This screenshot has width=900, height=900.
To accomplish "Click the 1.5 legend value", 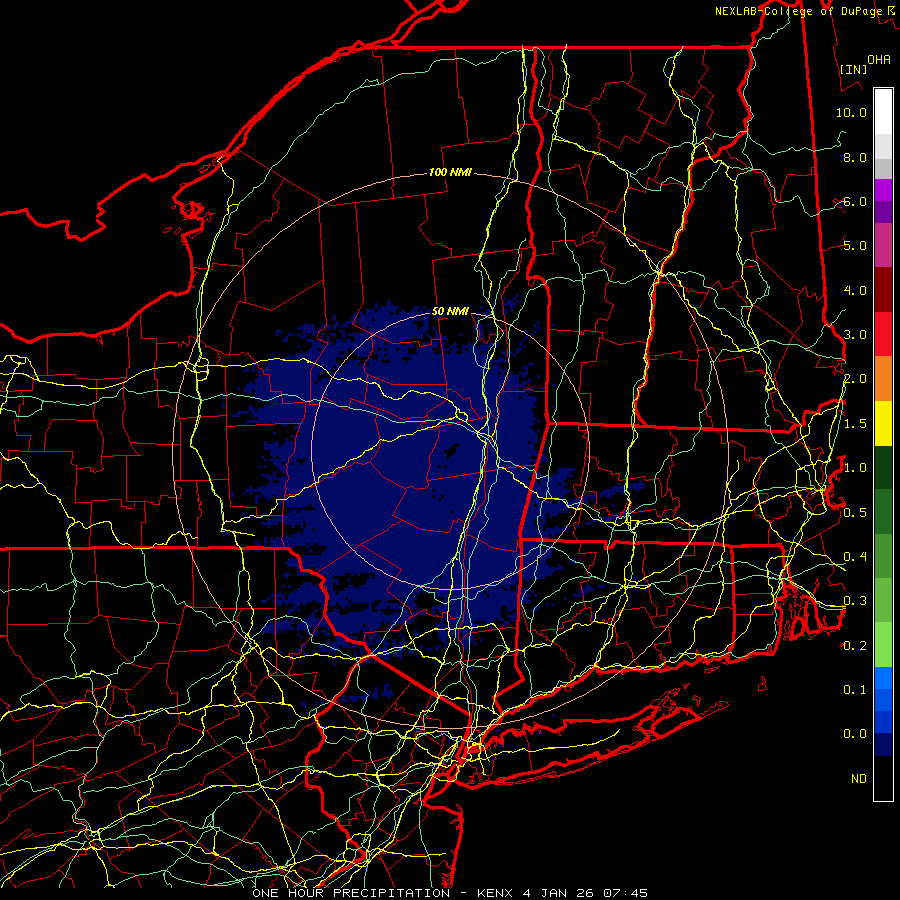I will (855, 424).
